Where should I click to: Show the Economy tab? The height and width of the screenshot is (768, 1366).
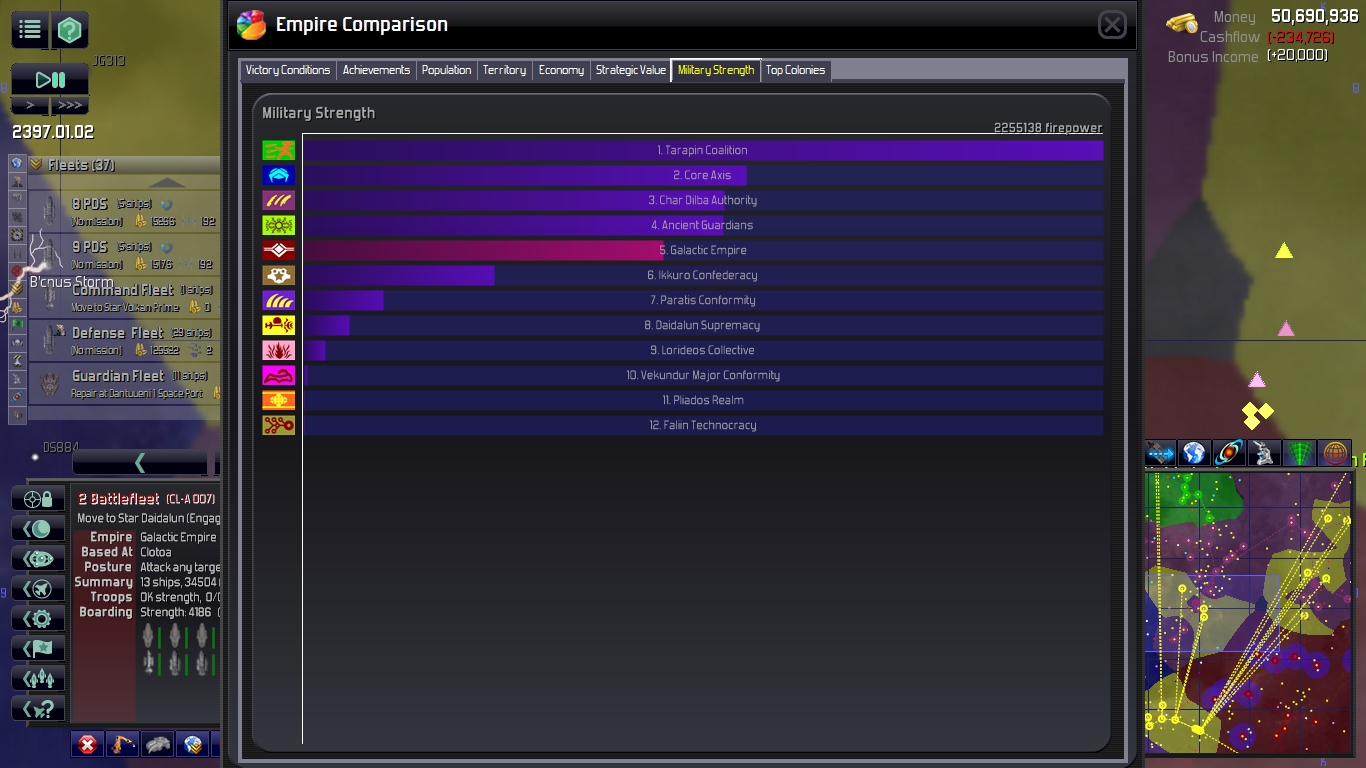pos(561,70)
